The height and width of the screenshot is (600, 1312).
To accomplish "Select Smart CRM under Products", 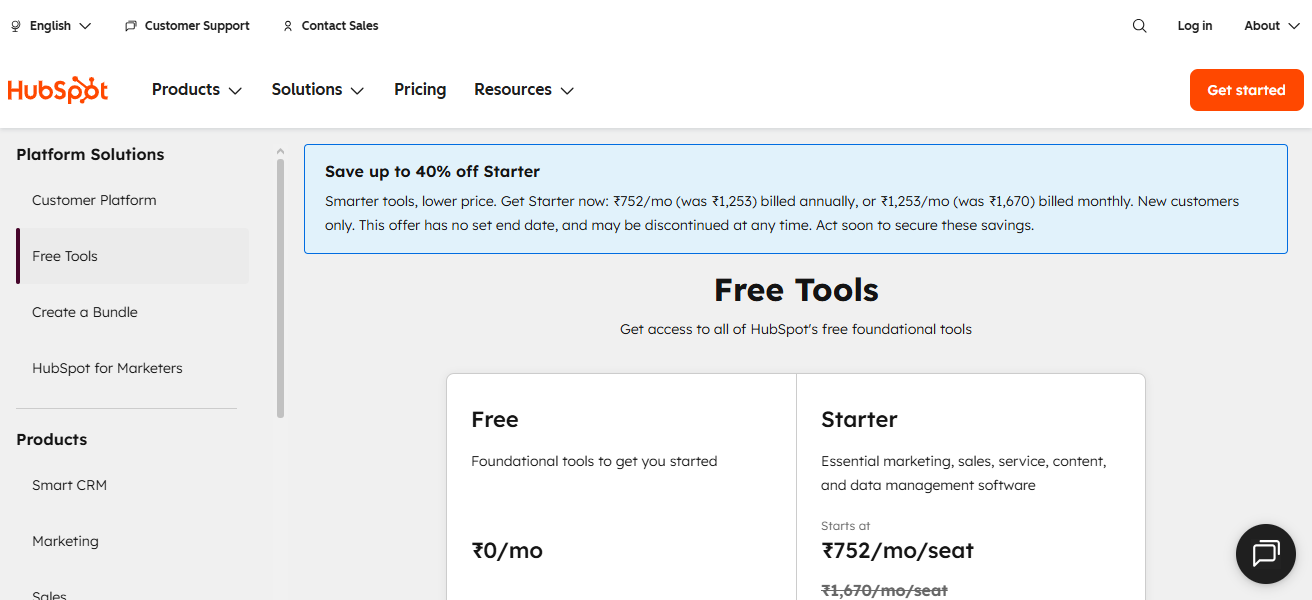I will 69,484.
